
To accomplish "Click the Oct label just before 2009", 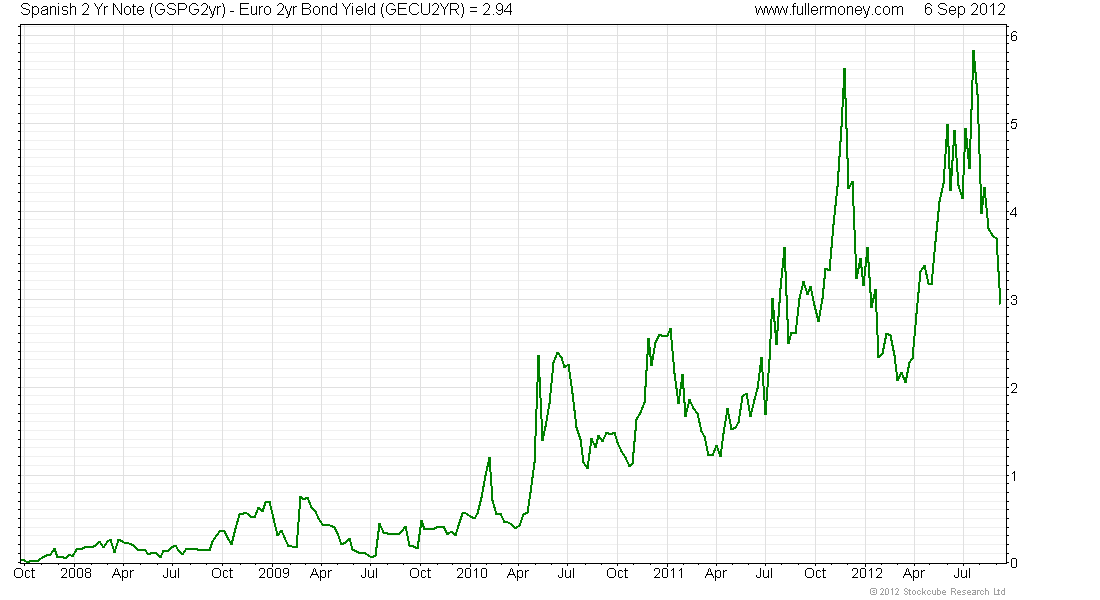I will [x=222, y=573].
